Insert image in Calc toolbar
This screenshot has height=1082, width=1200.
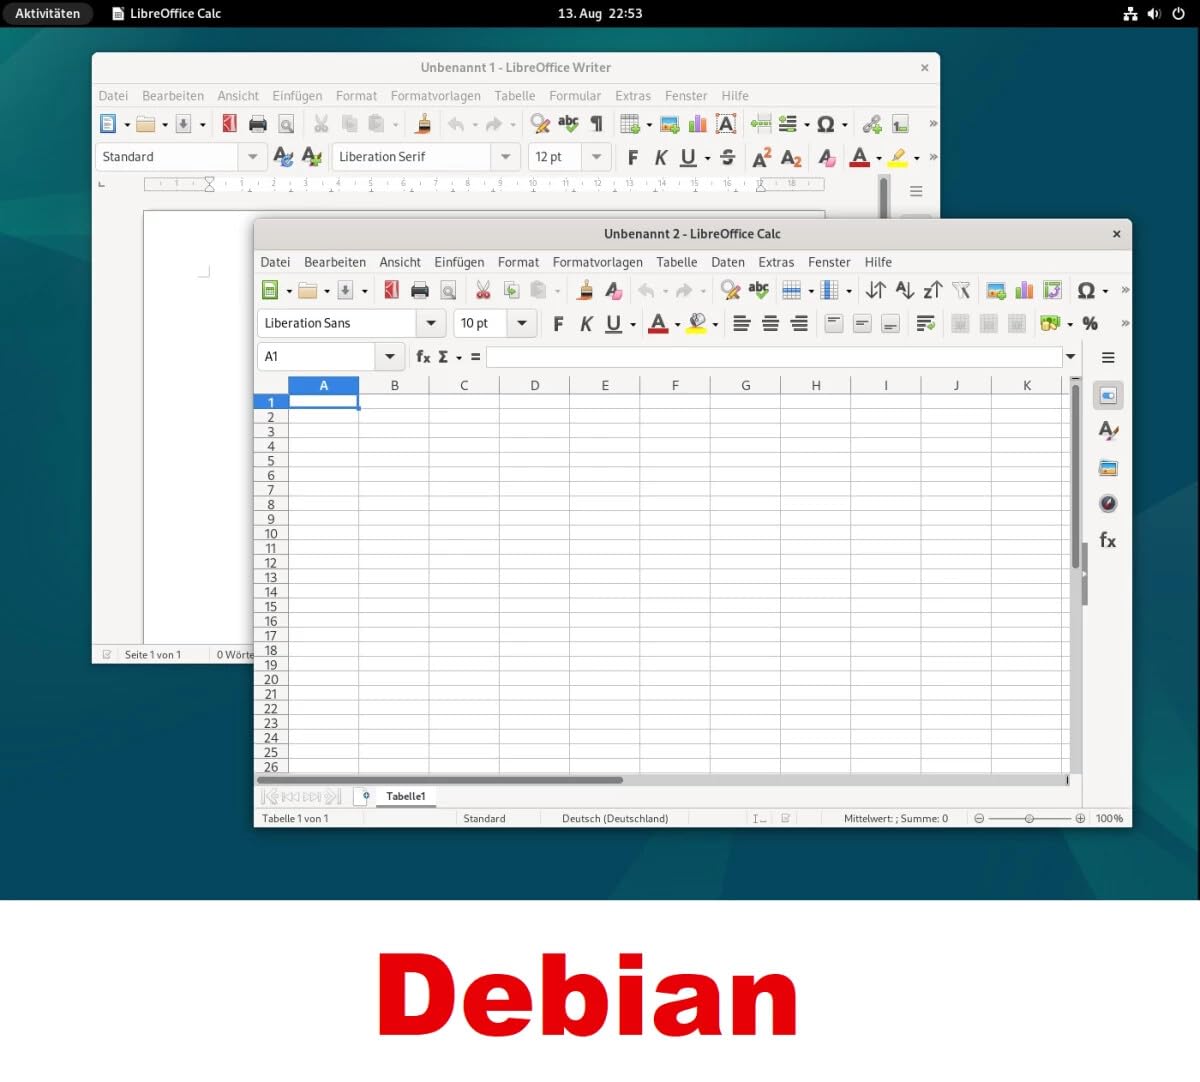tap(996, 290)
